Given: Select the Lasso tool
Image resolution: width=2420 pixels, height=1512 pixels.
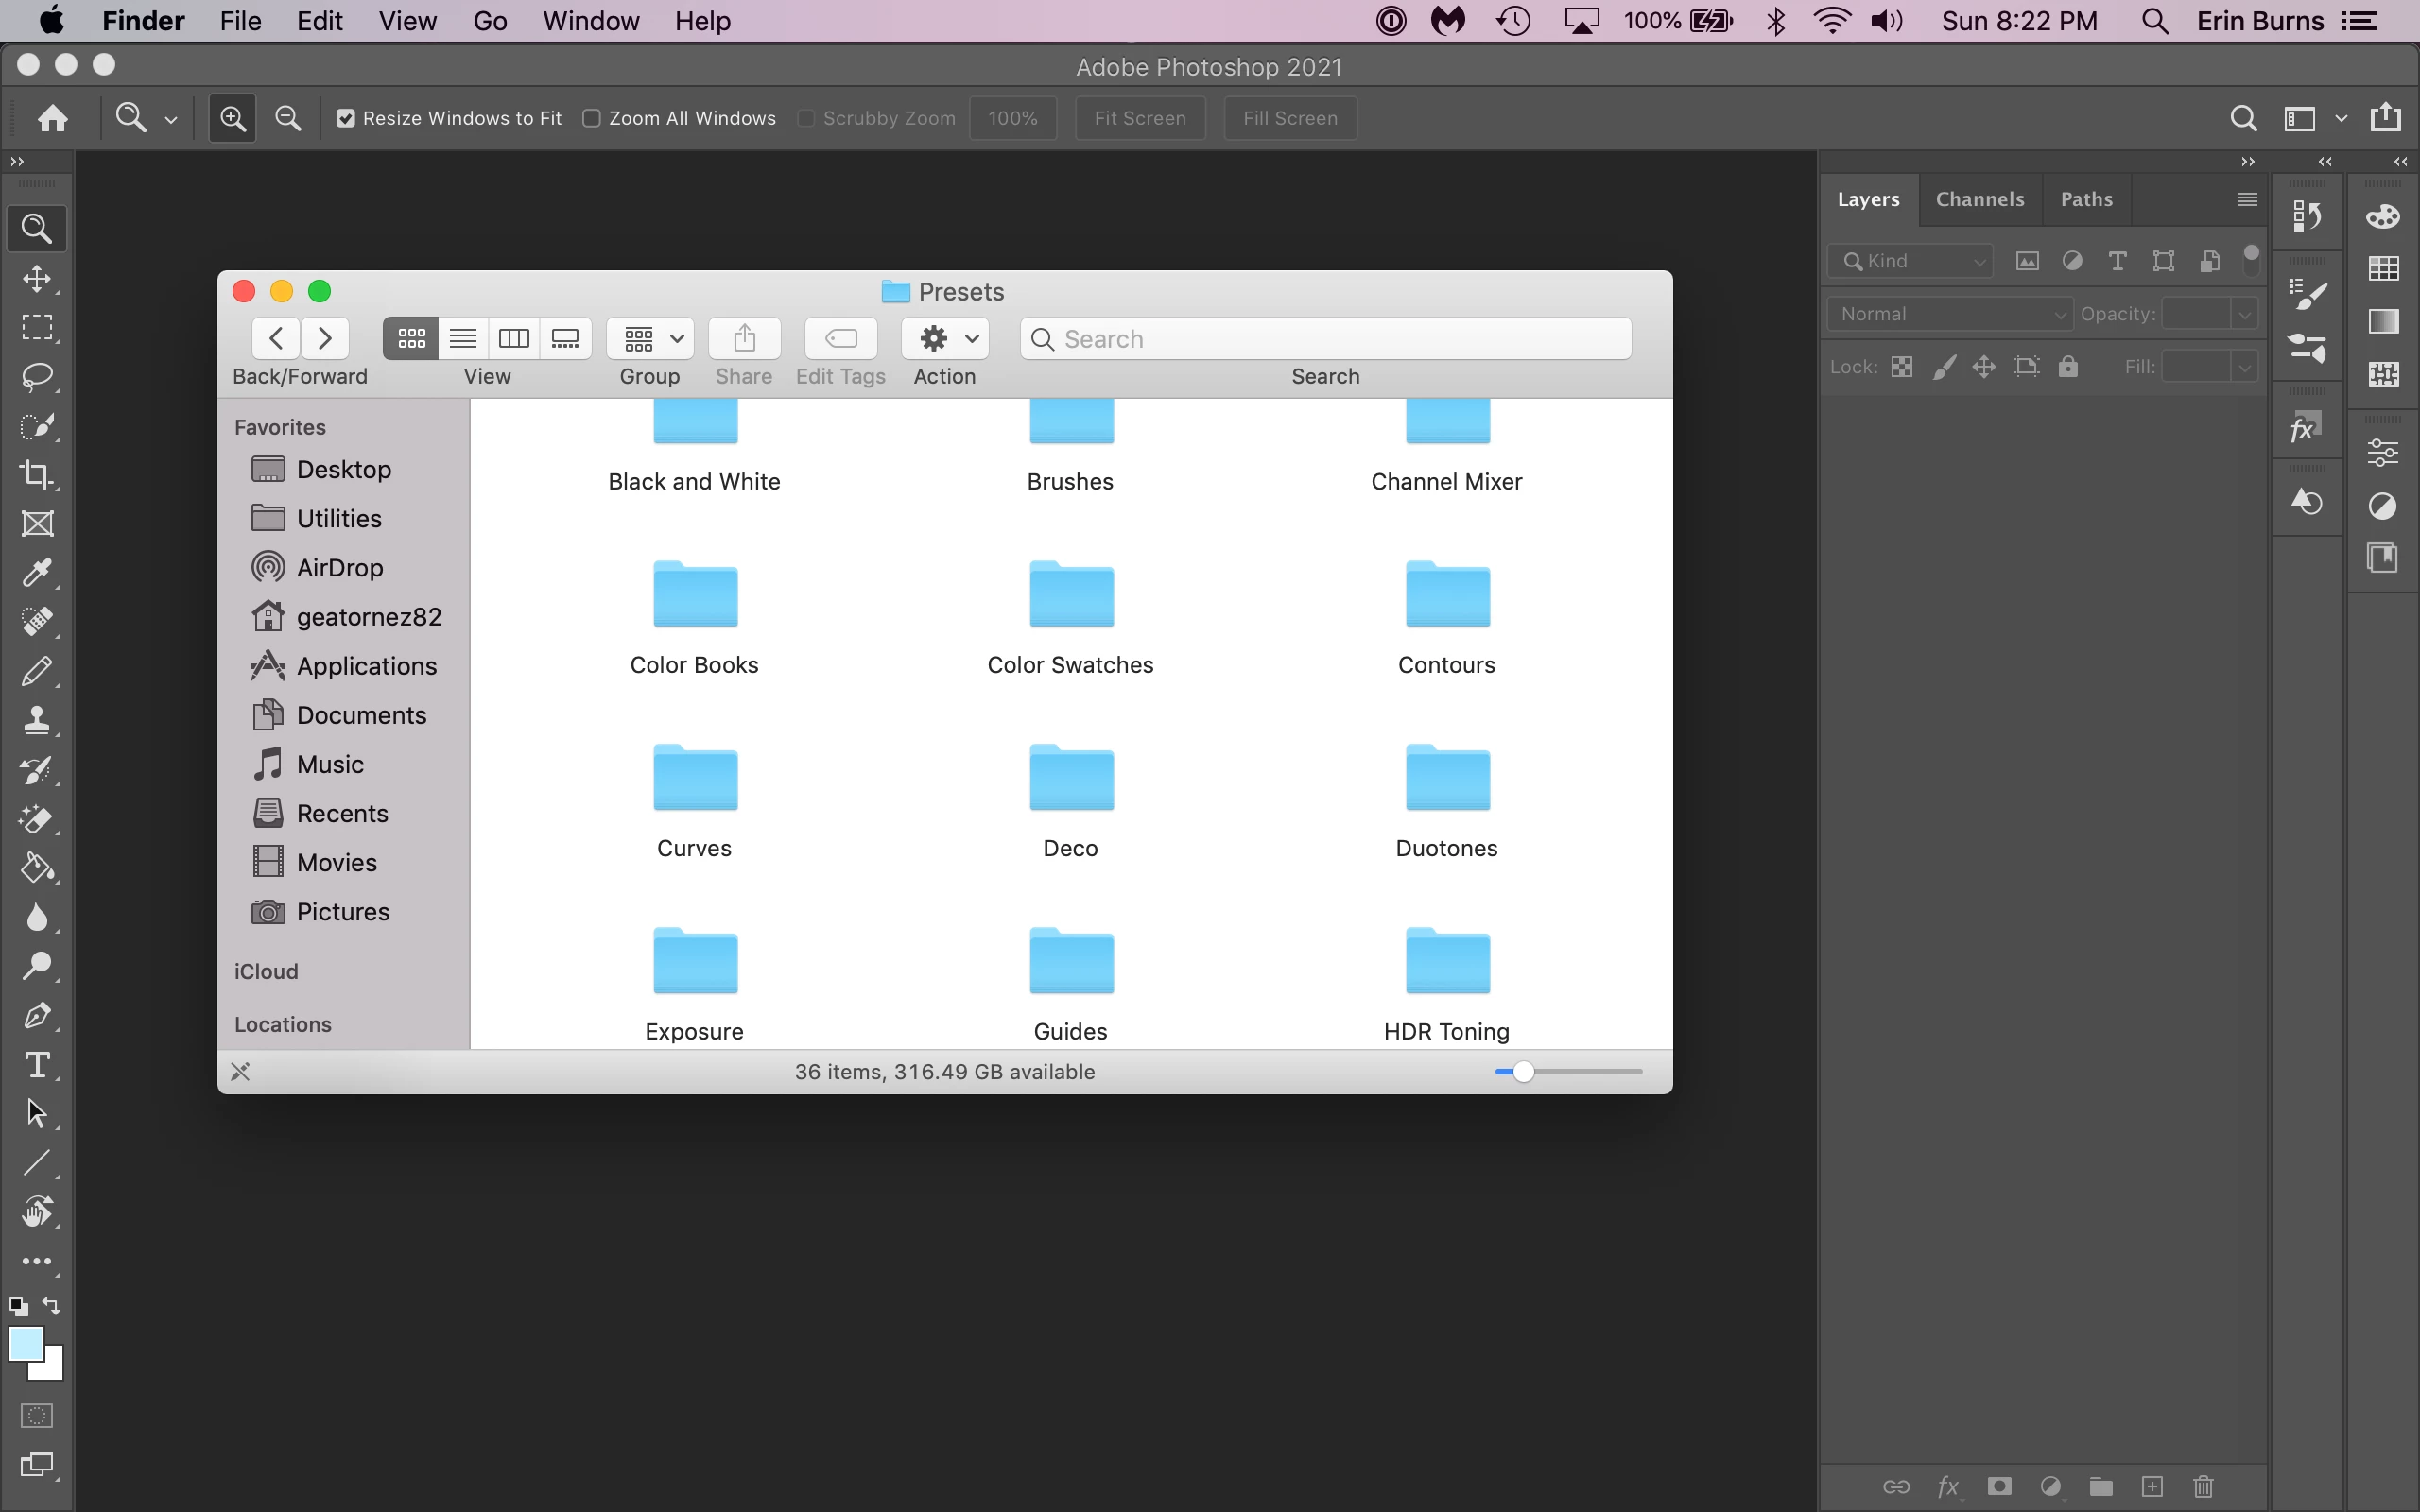Looking at the screenshot, I should (37, 376).
